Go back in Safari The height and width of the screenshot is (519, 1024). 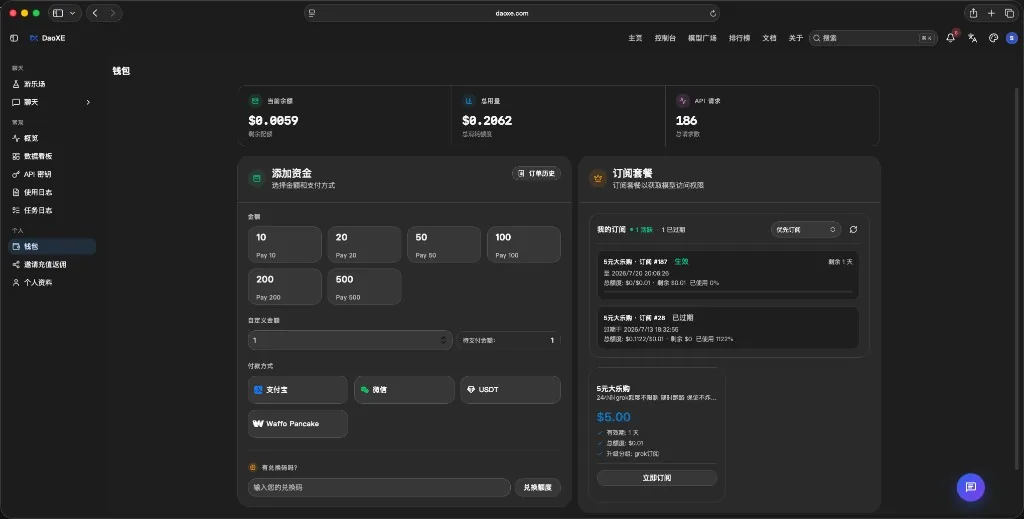pos(95,13)
